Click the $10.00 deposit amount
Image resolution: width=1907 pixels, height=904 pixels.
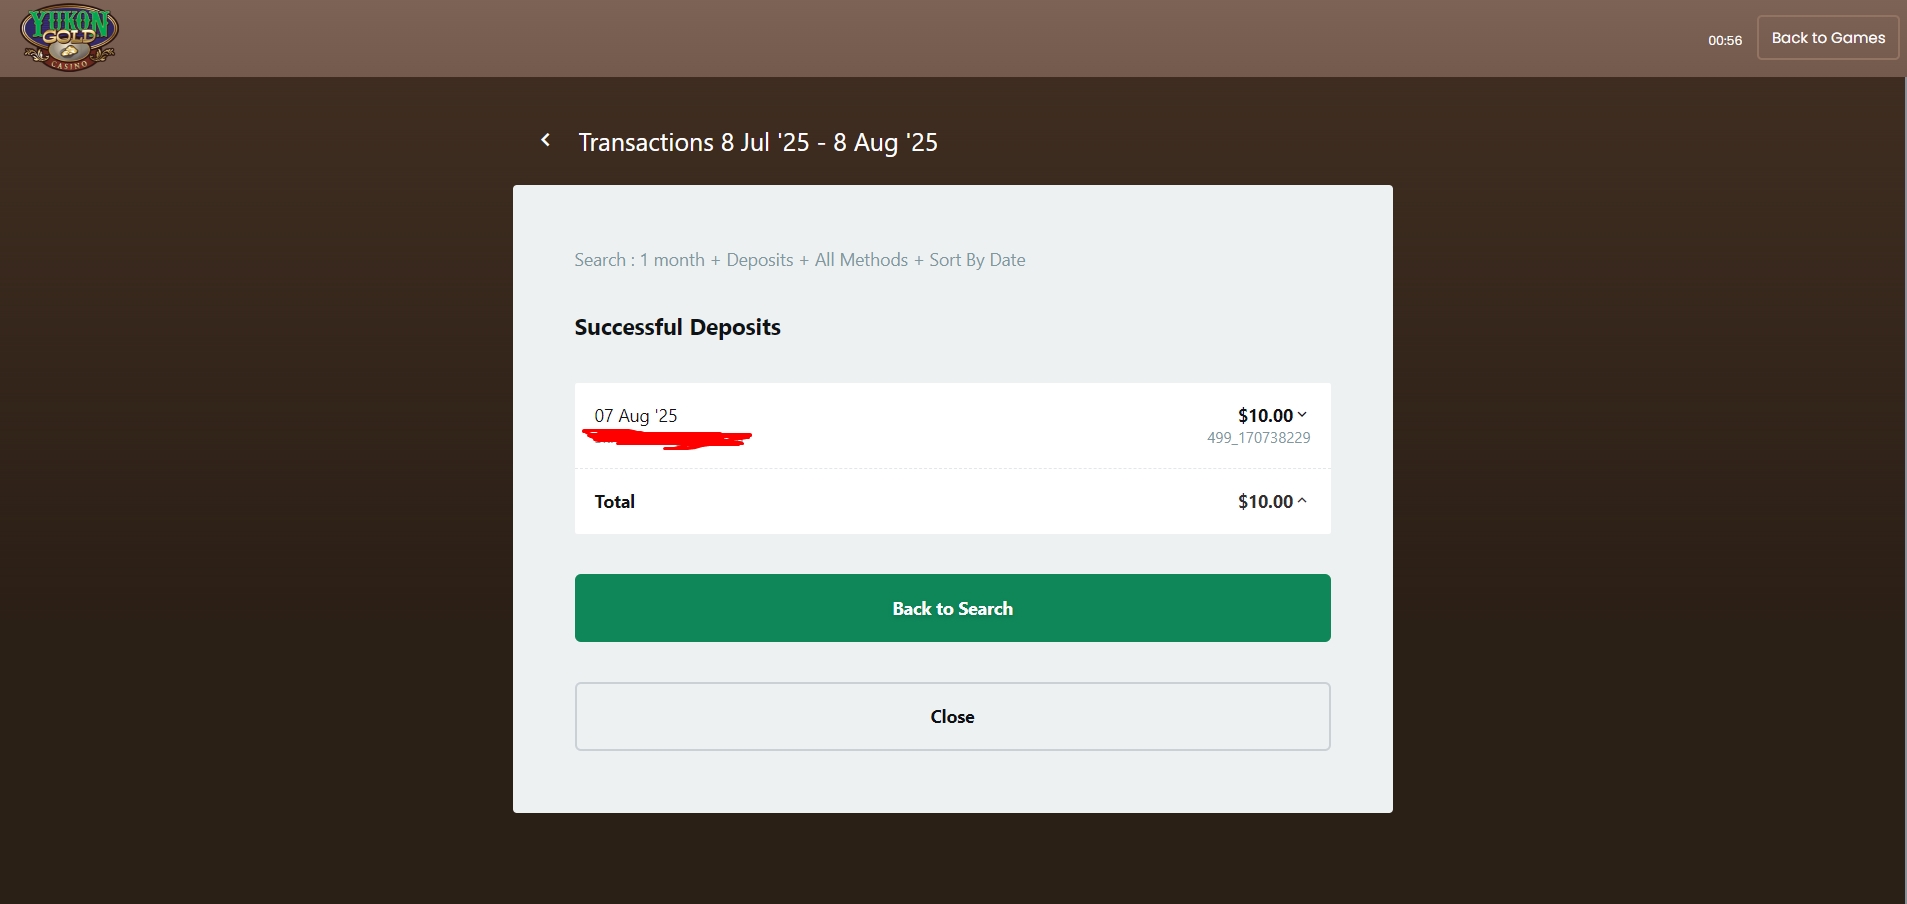[1265, 415]
